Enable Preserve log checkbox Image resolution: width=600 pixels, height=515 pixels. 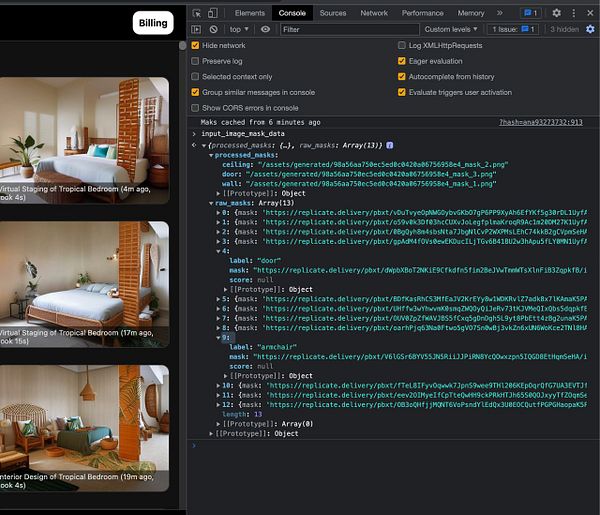(195, 61)
